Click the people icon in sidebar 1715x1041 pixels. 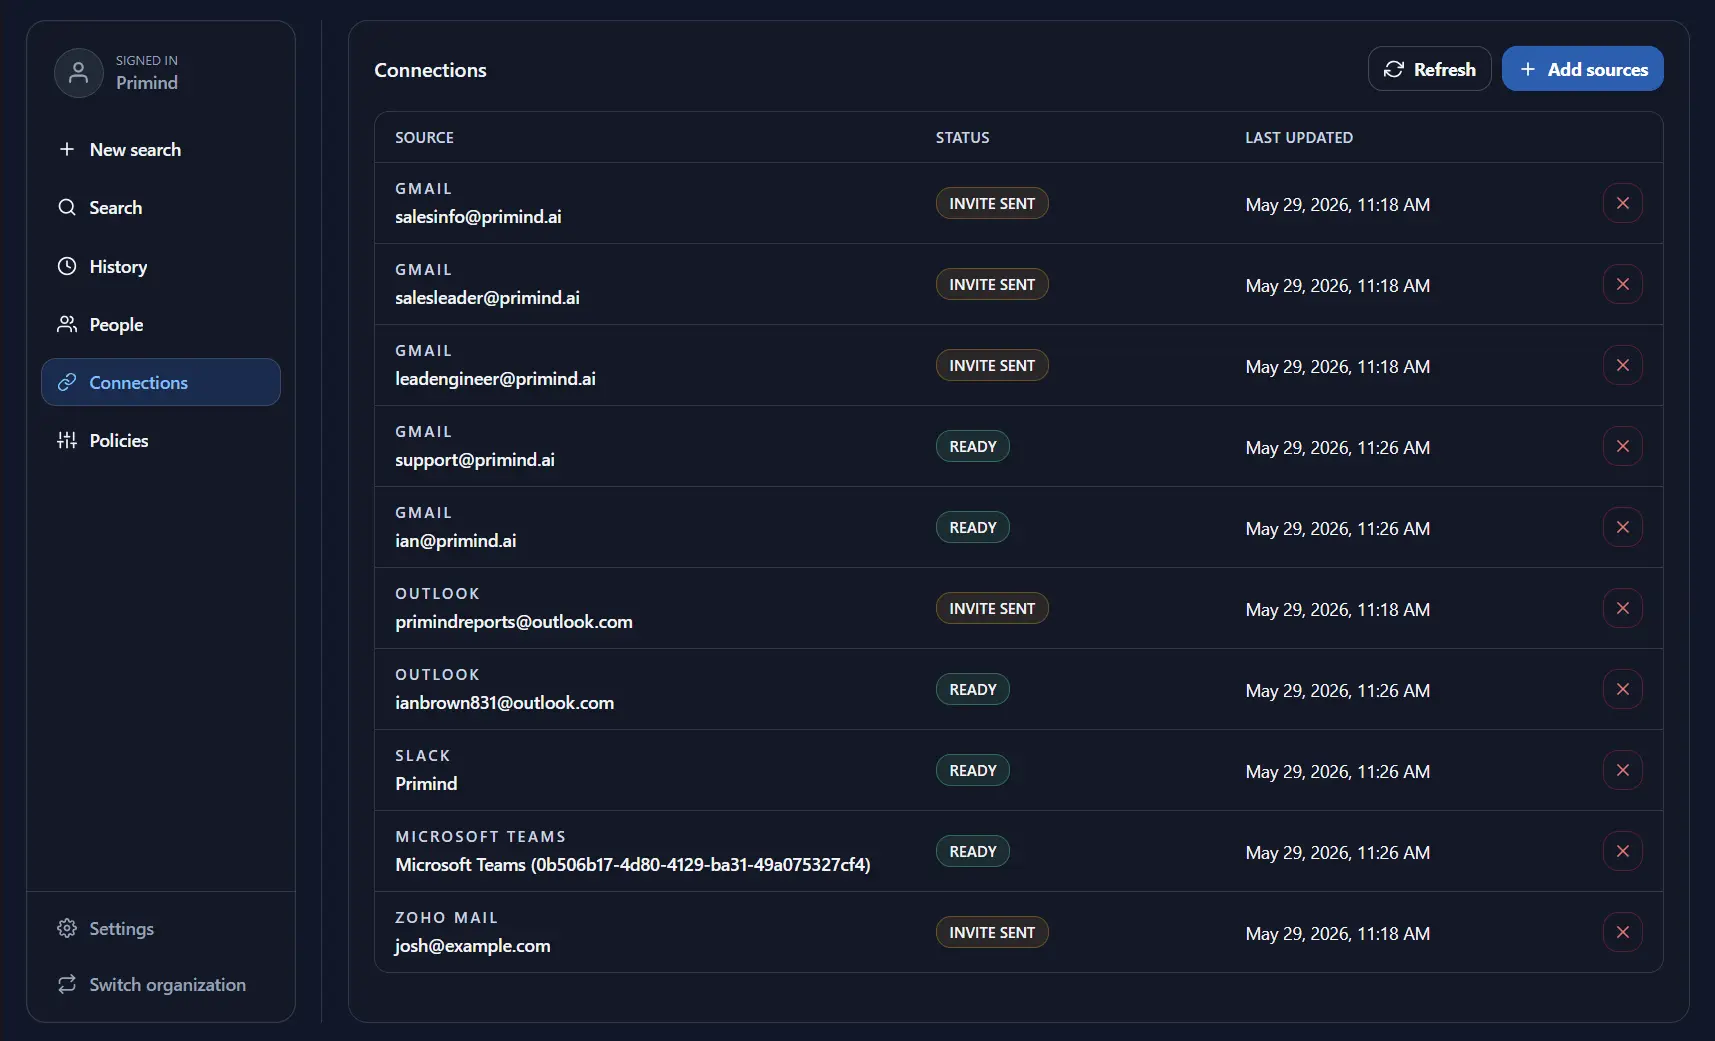pyautogui.click(x=67, y=324)
